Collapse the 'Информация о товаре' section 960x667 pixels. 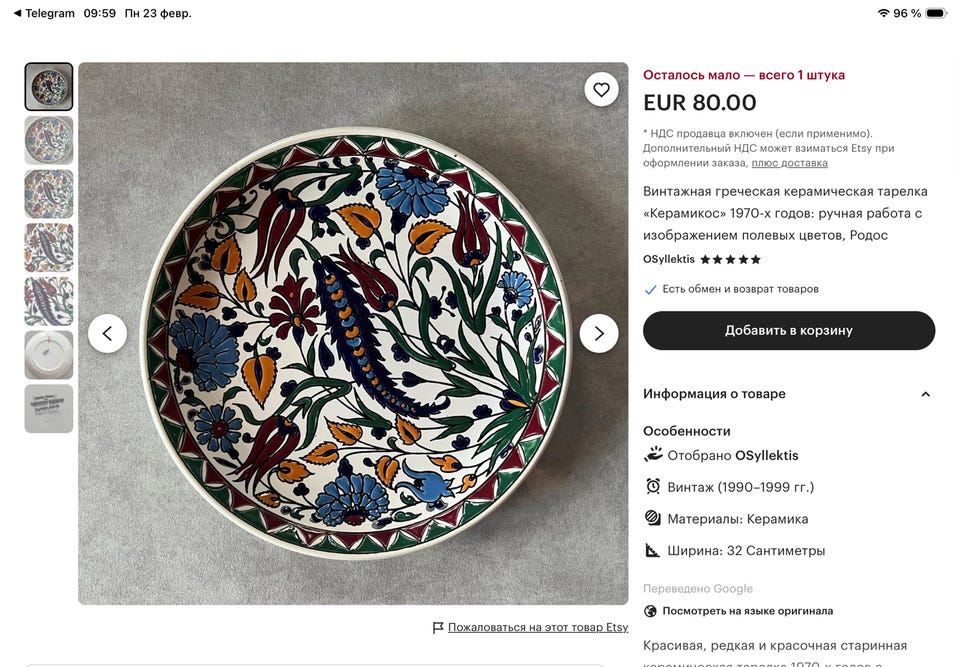[925, 394]
